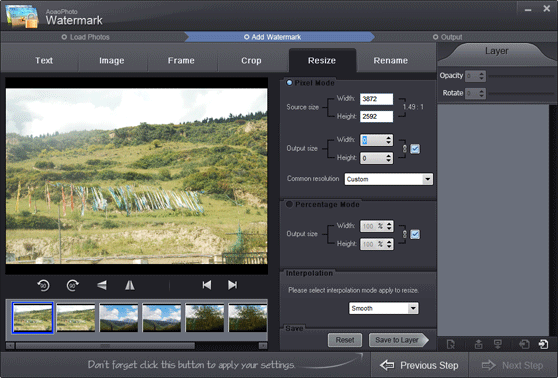The image size is (558, 378).
Task: Click the export layer icon with left arrow
Action: click(x=524, y=344)
